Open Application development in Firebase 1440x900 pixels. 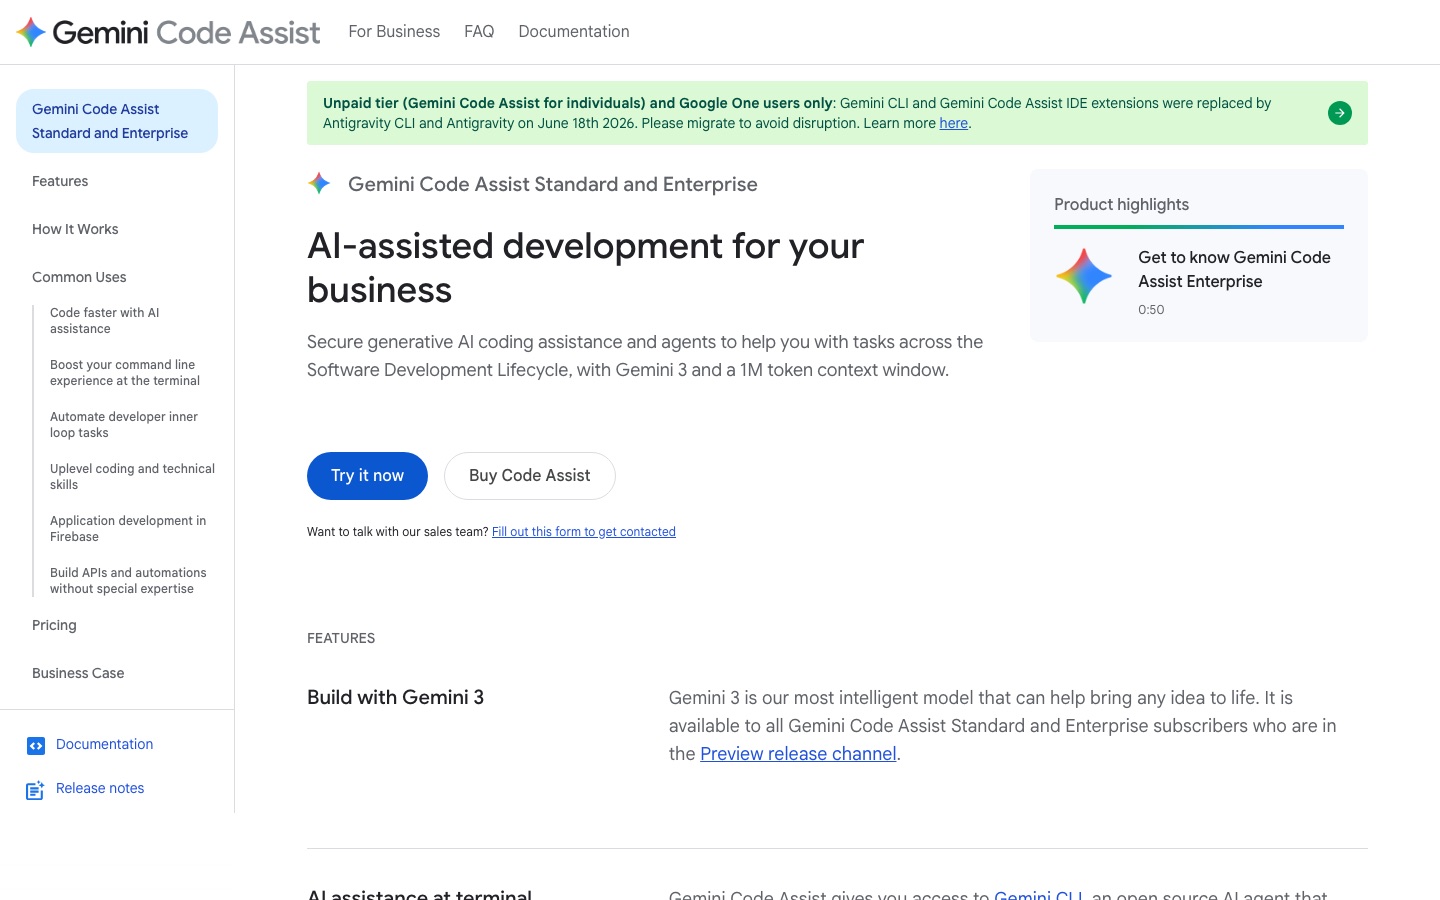point(128,529)
